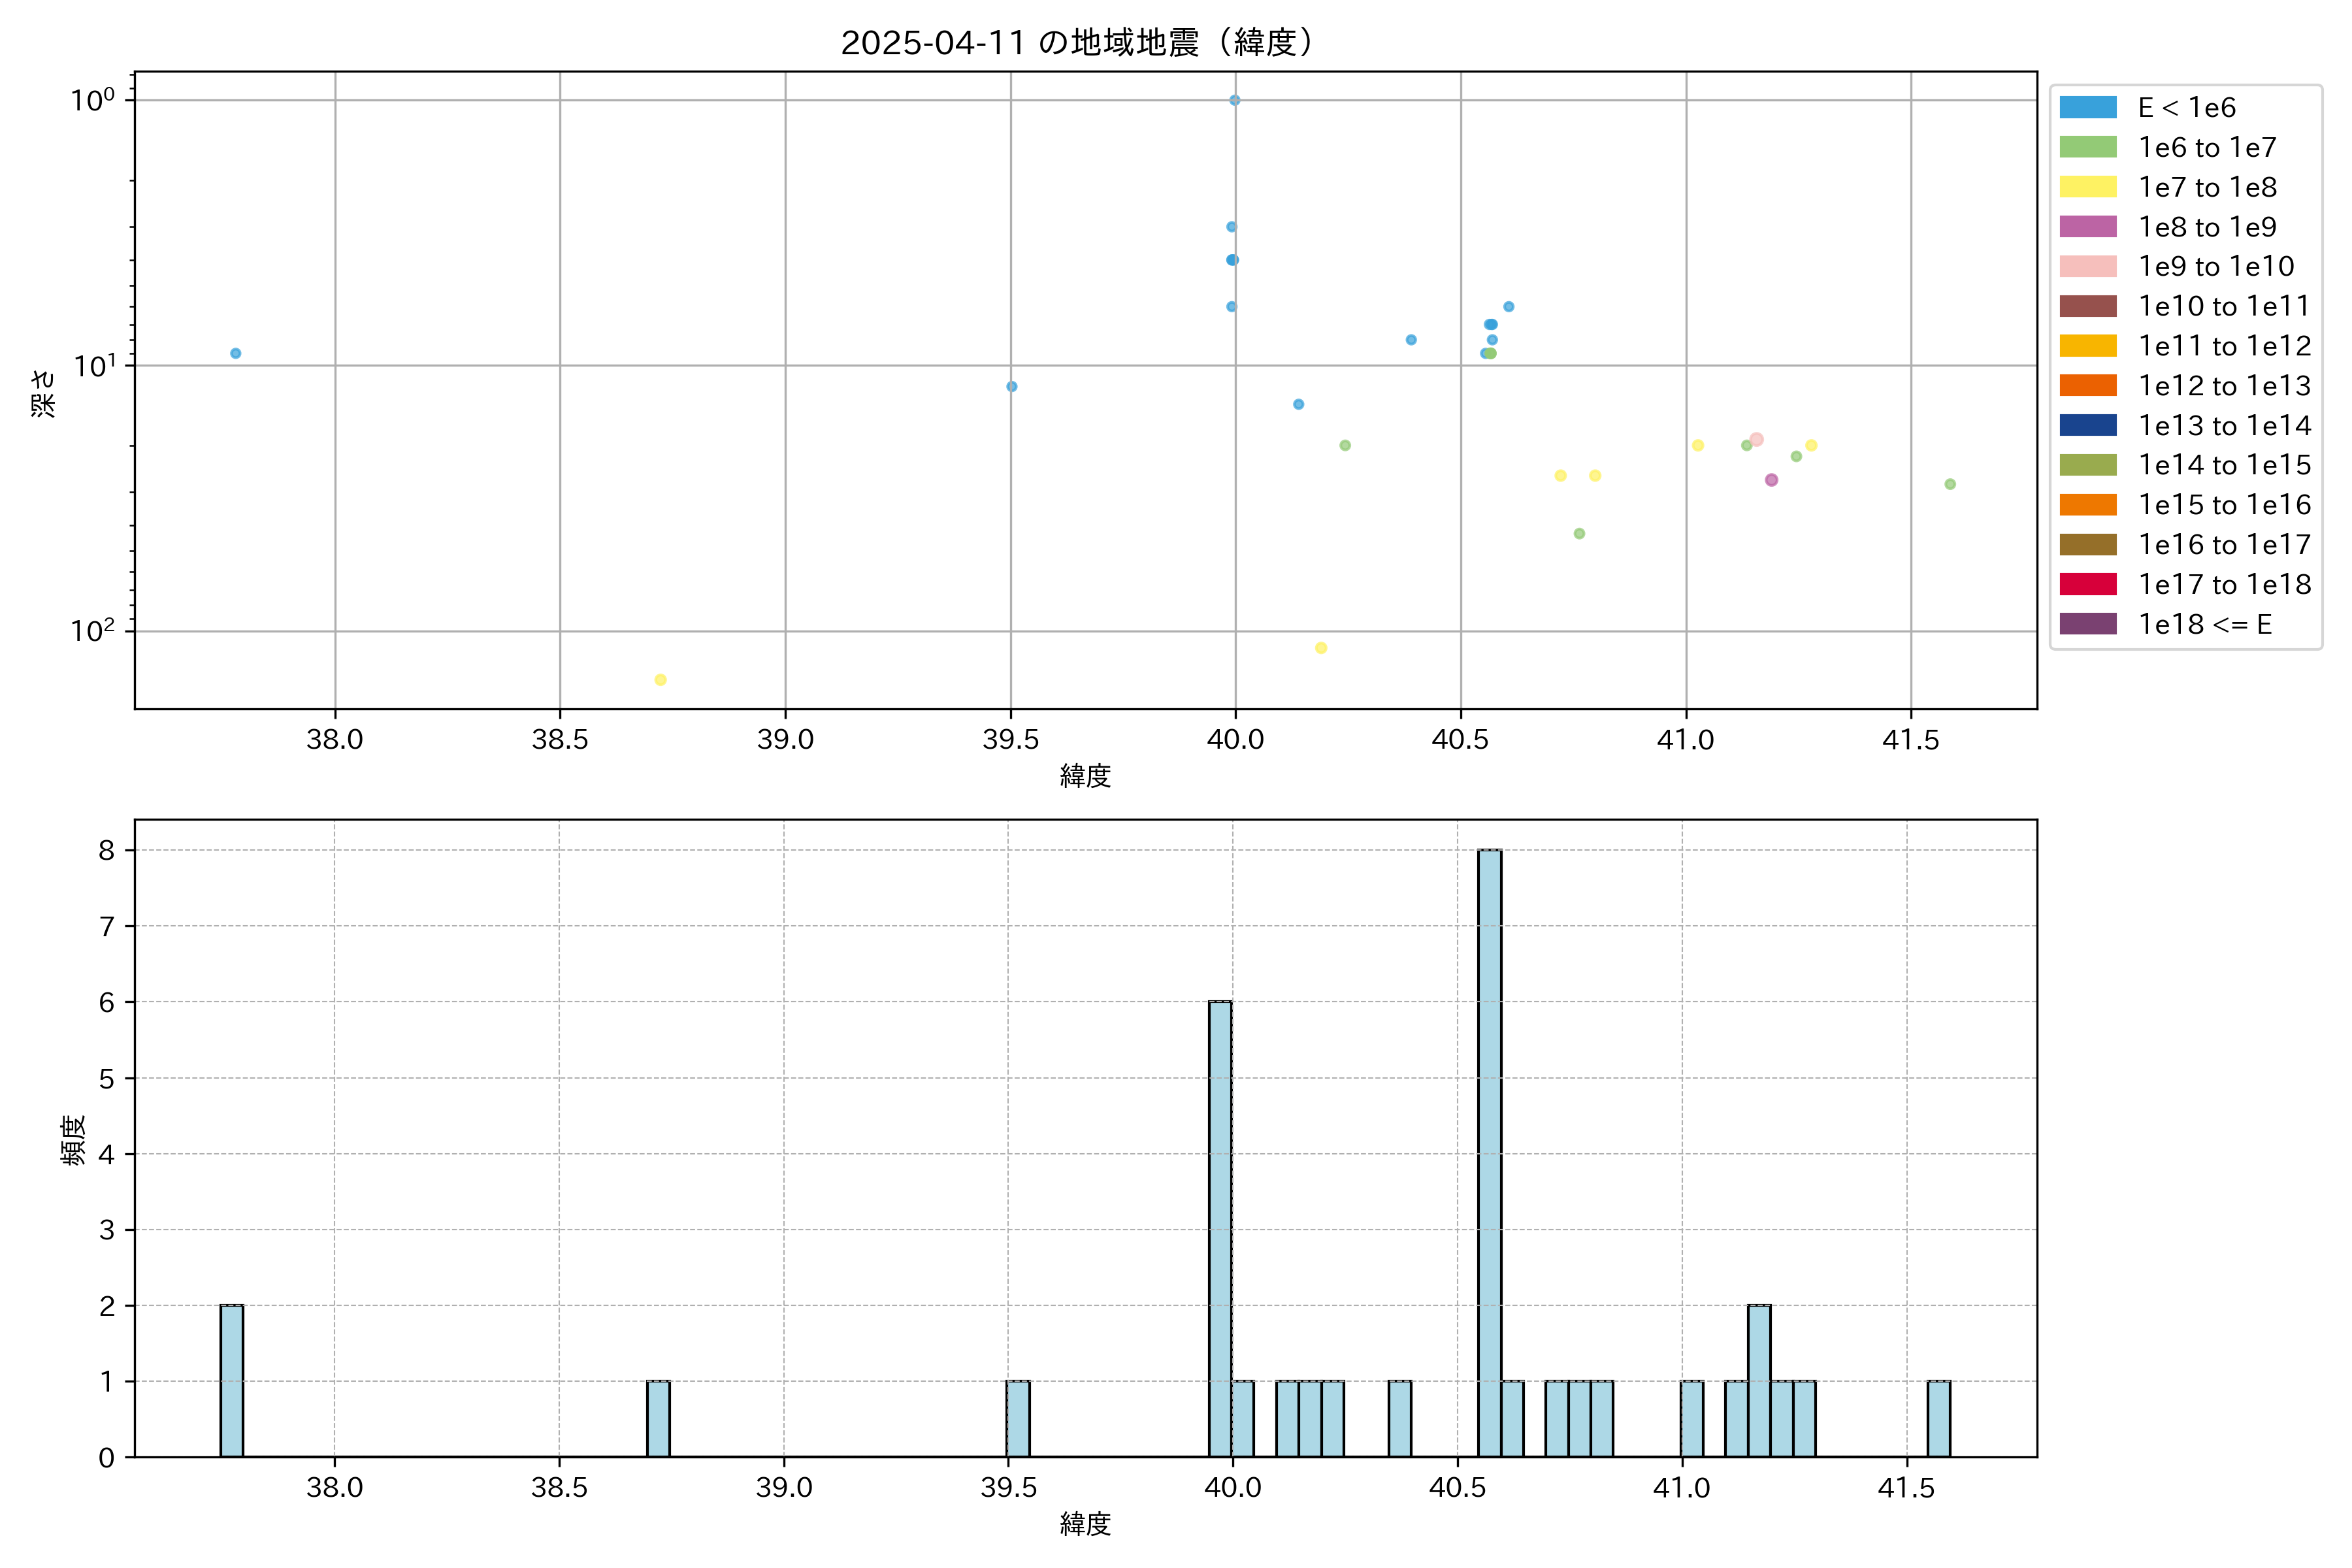This screenshot has height=1568, width=2352.
Task: Click the 1e18 <= E legend swatch
Action: pos(2087,624)
